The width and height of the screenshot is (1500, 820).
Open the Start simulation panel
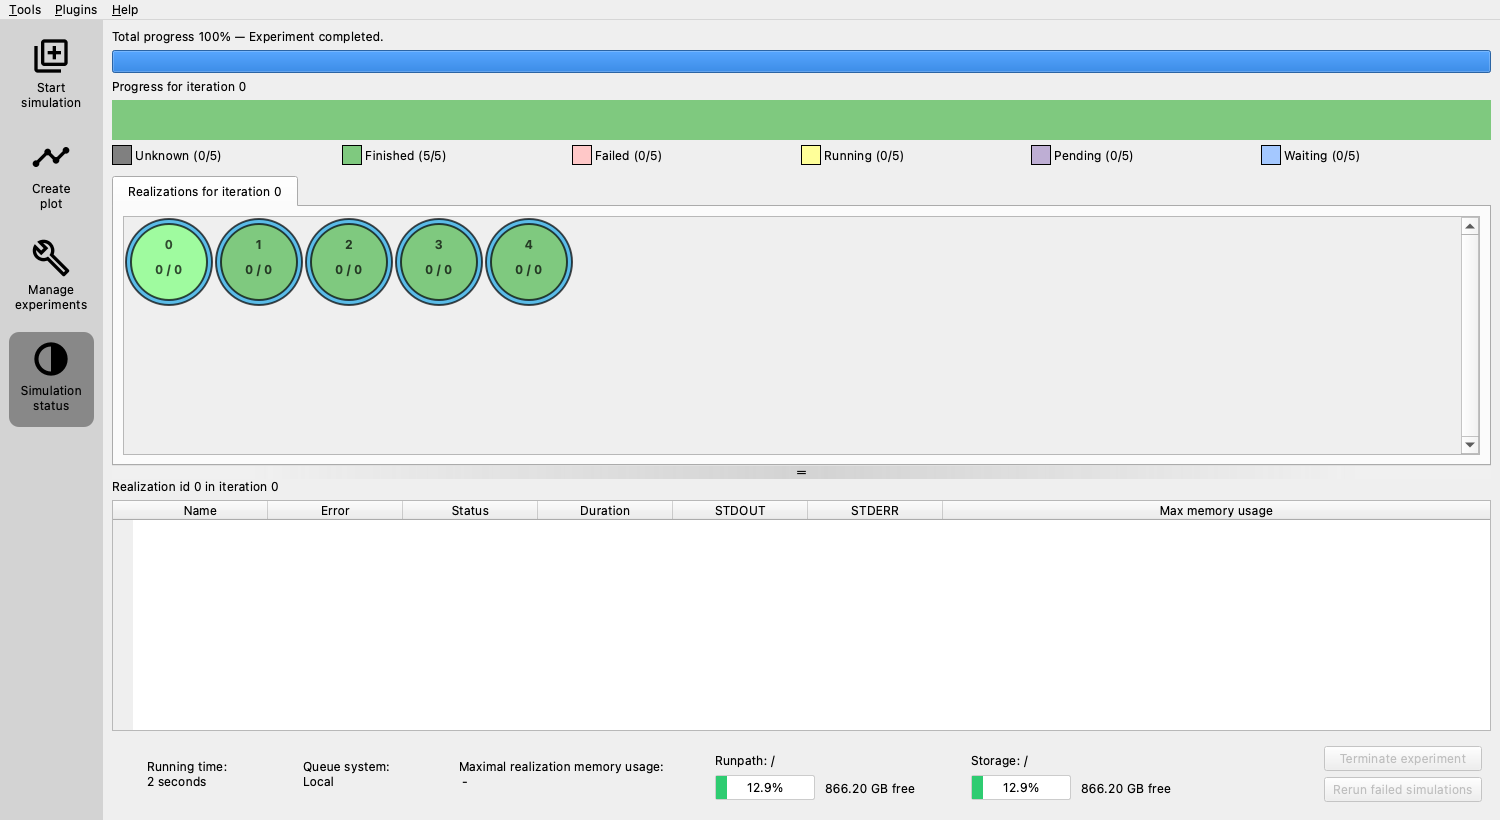tap(51, 74)
